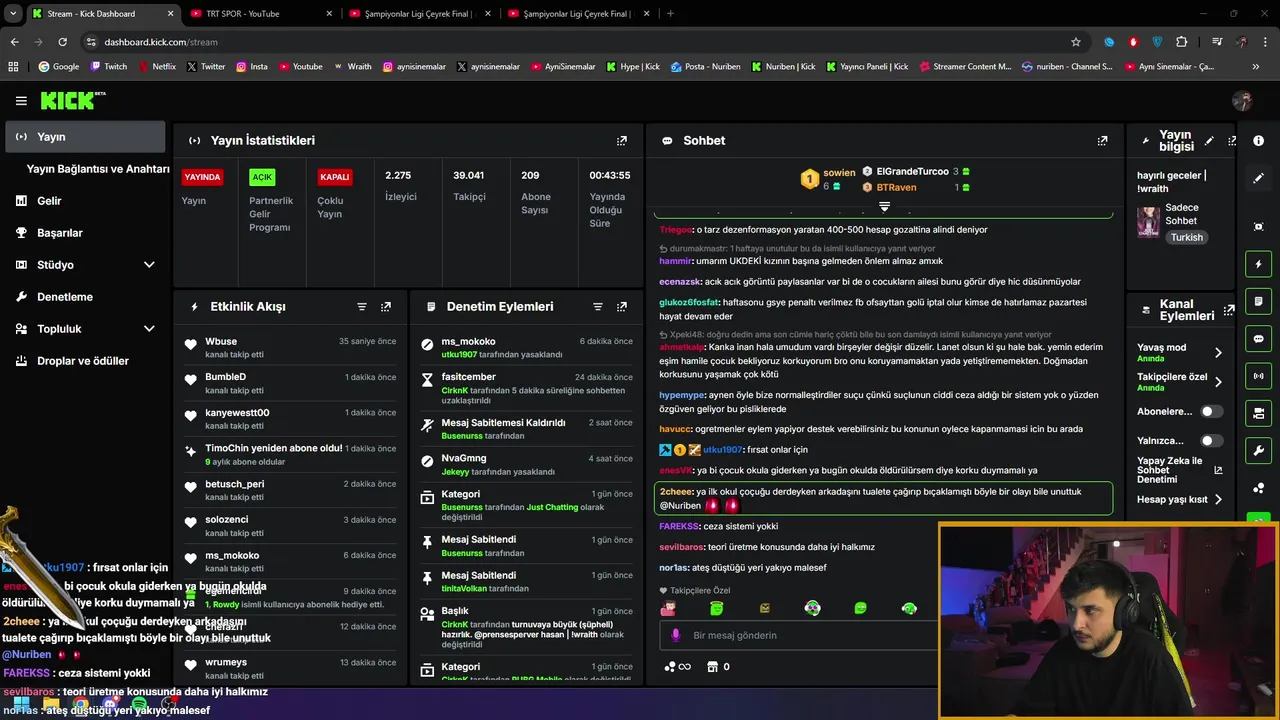
Task: Open Yapay Zeka ile Sohbet Denetimi link
Action: [x=1179, y=470]
